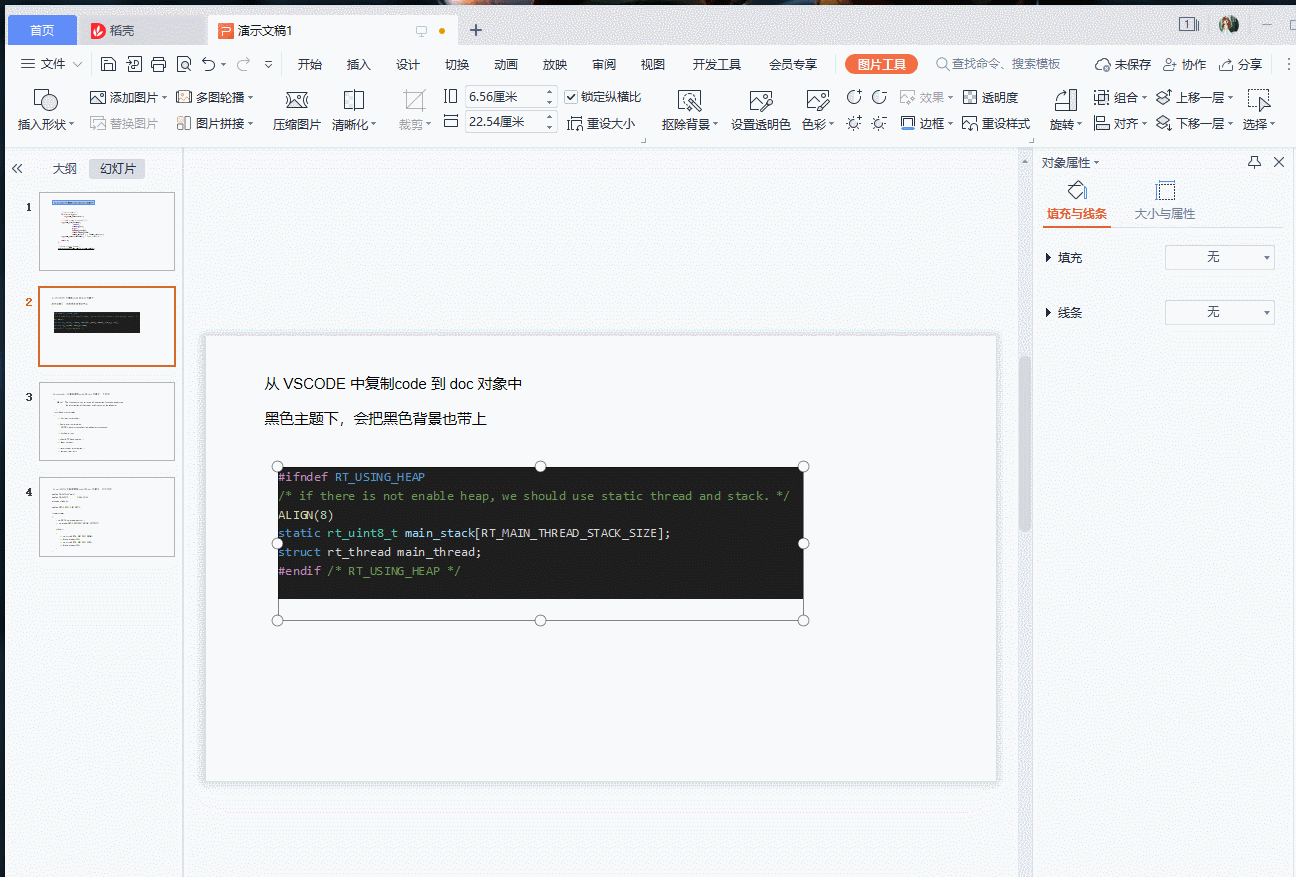Switch to 大纲 outline view

click(x=64, y=169)
